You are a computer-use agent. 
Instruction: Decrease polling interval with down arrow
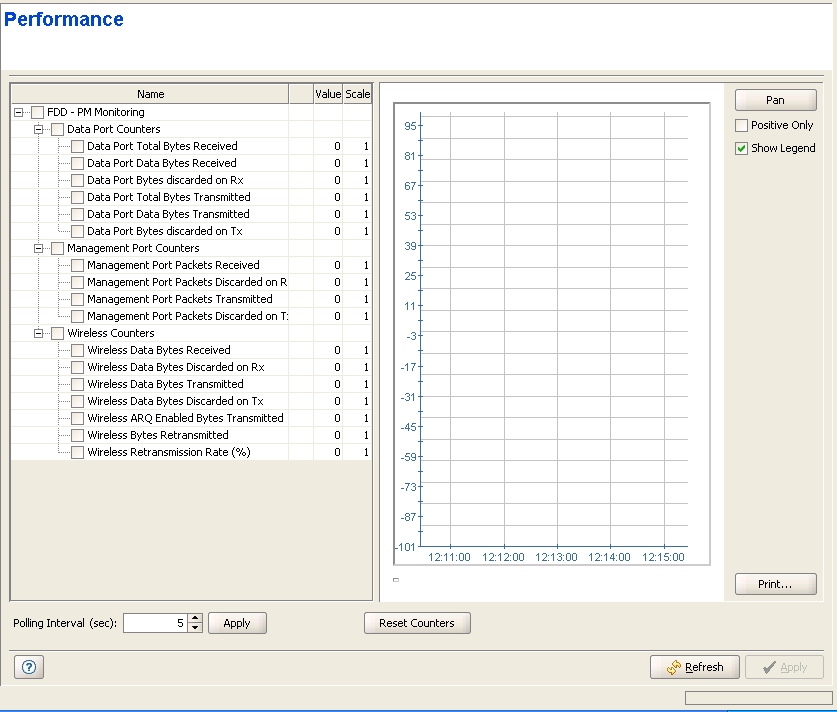coord(195,628)
